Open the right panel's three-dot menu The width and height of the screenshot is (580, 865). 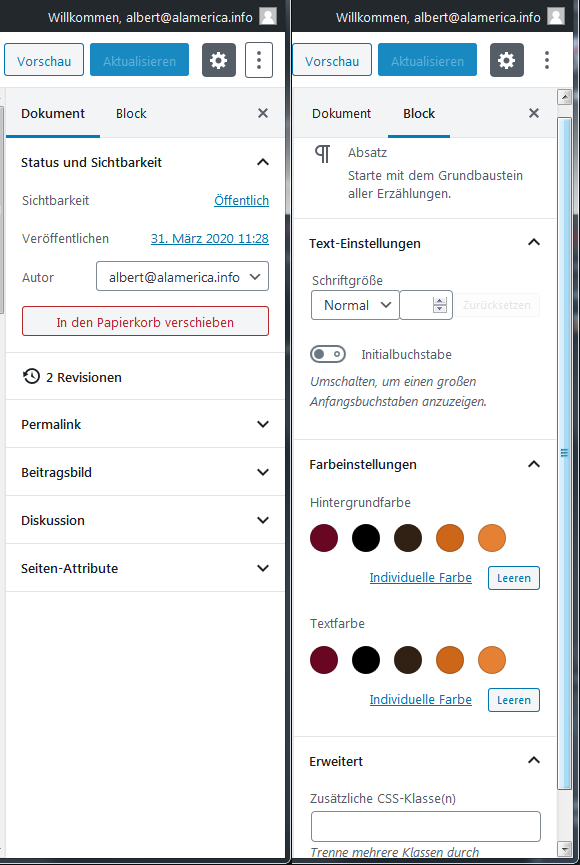coord(547,60)
